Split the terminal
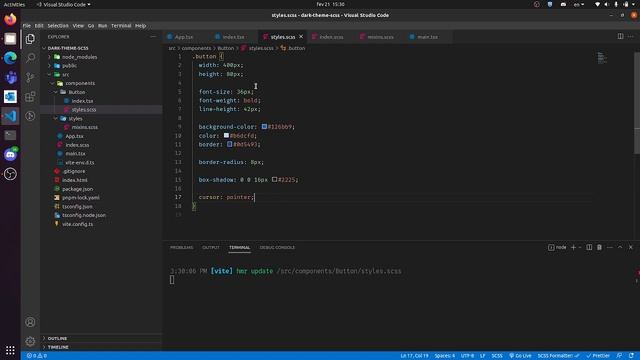Viewport: 640px width, 360px height. pos(589,247)
